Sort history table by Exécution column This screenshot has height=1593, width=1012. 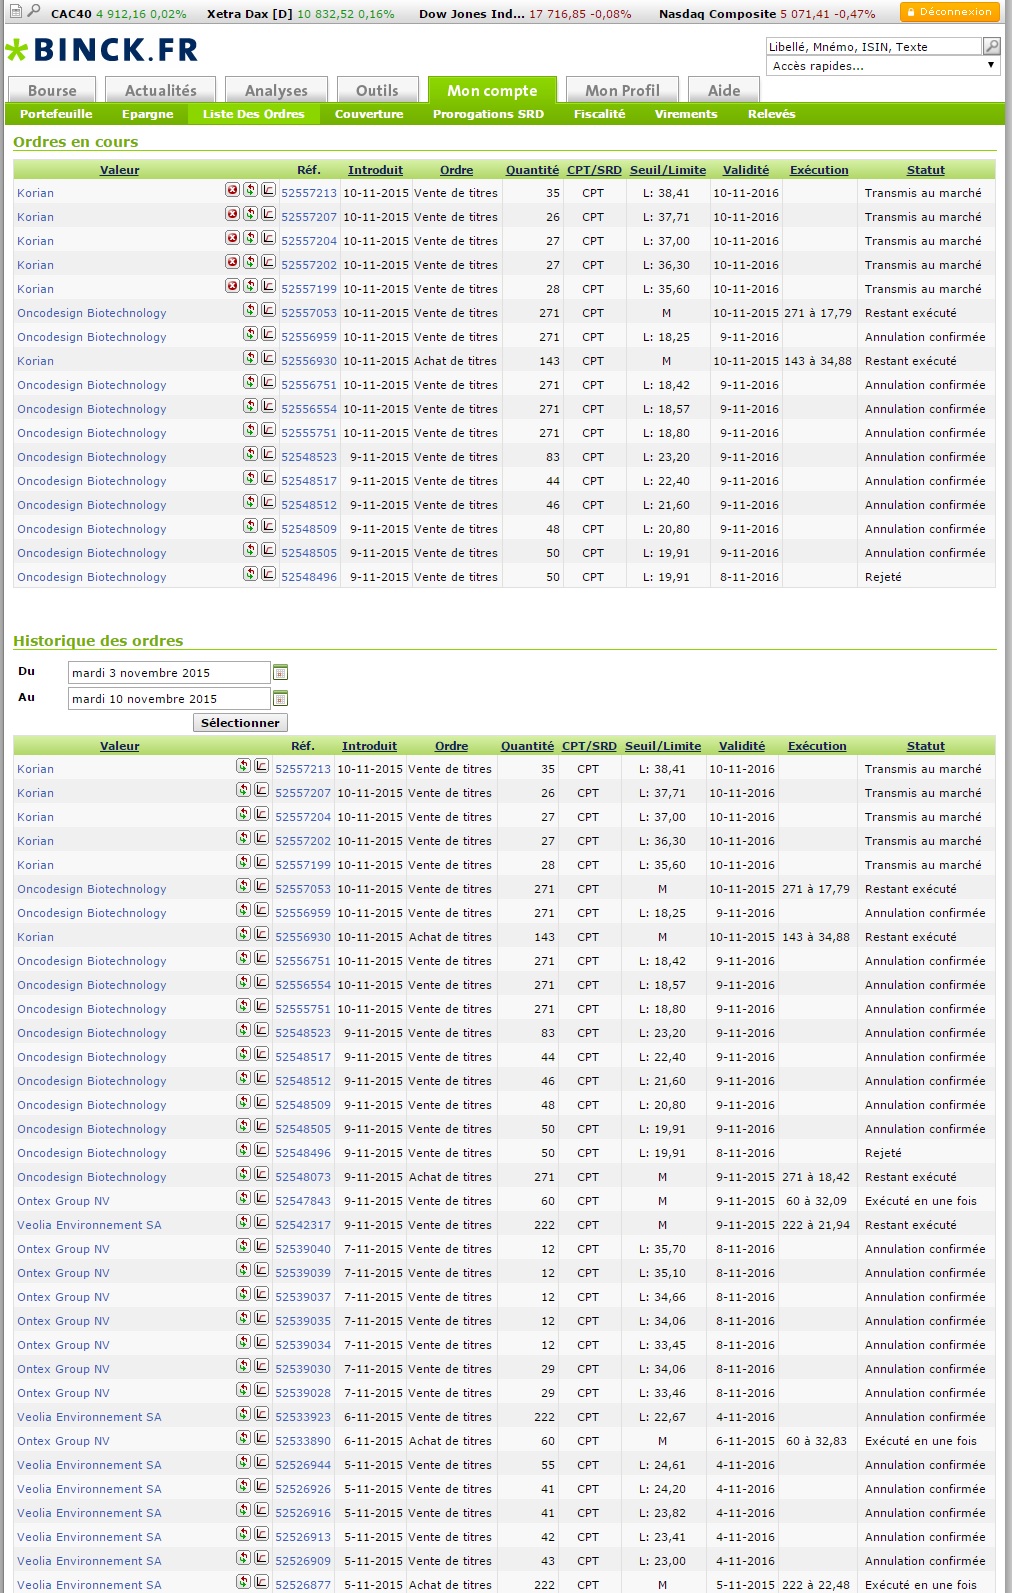coord(817,746)
